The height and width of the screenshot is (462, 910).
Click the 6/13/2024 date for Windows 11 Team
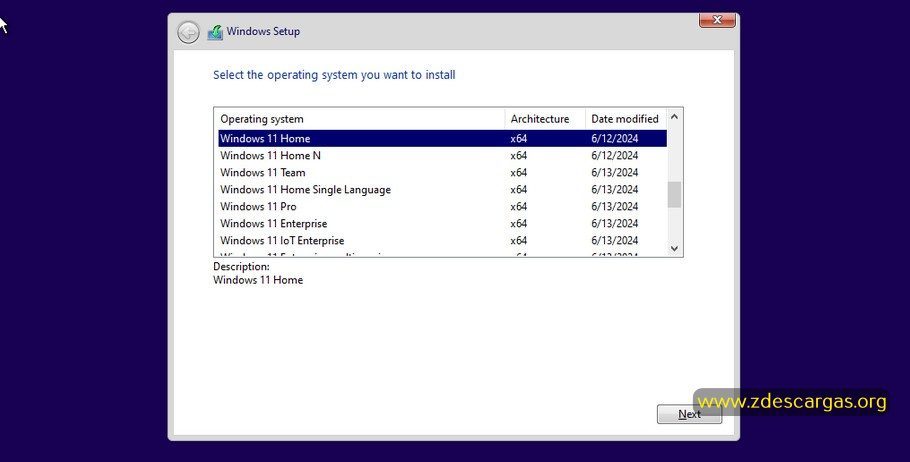pyautogui.click(x=615, y=172)
